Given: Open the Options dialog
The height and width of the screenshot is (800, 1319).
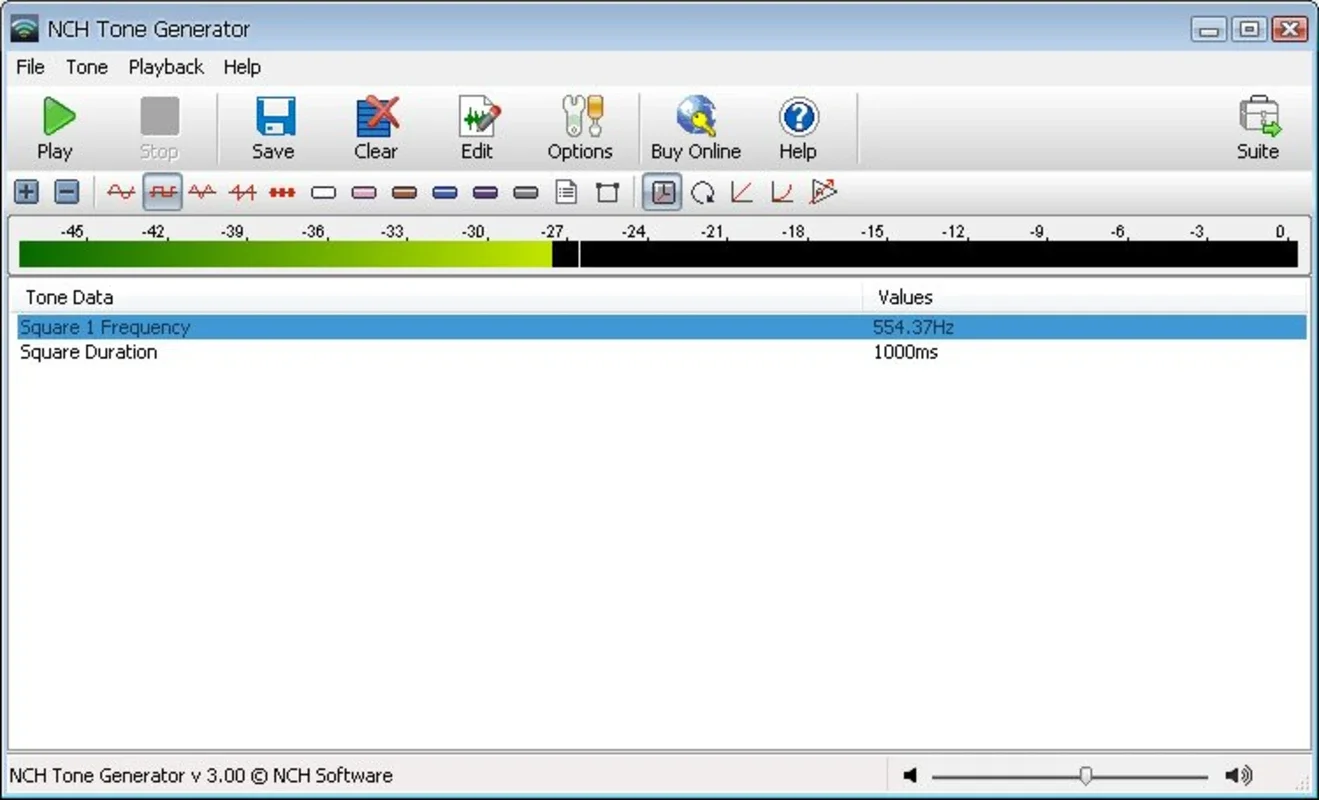Looking at the screenshot, I should click(580, 128).
